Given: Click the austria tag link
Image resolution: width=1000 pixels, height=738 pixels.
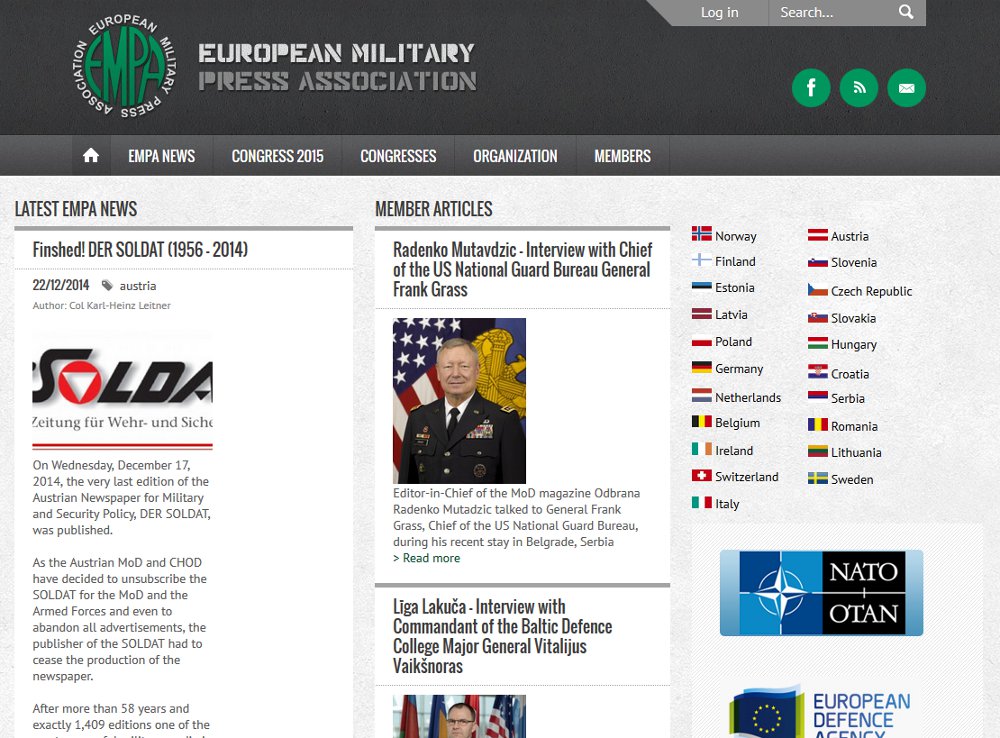Looking at the screenshot, I should tap(138, 286).
